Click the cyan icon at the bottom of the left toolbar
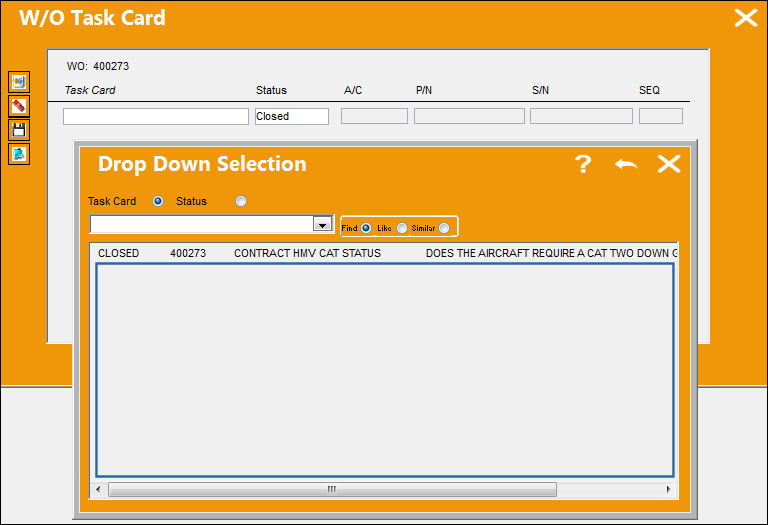This screenshot has height=525, width=768. [x=19, y=154]
